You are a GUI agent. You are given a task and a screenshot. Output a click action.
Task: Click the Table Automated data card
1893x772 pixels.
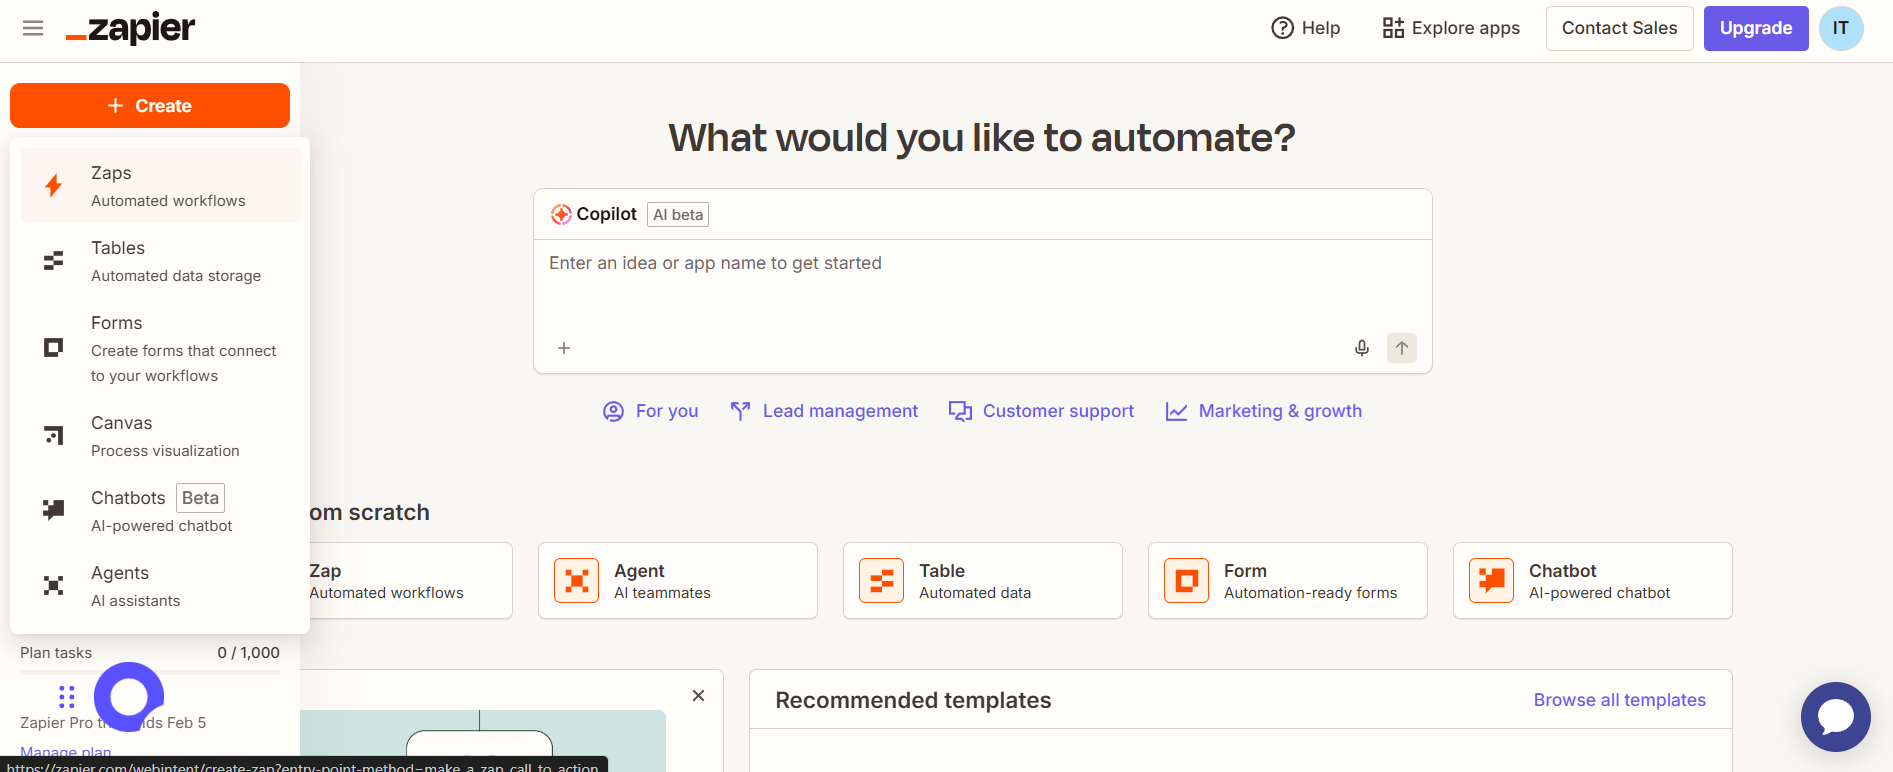click(983, 581)
